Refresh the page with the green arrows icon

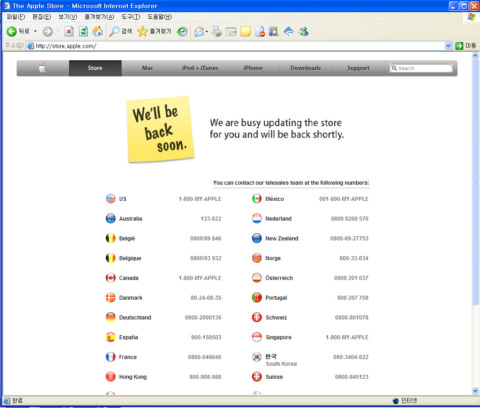[x=83, y=31]
